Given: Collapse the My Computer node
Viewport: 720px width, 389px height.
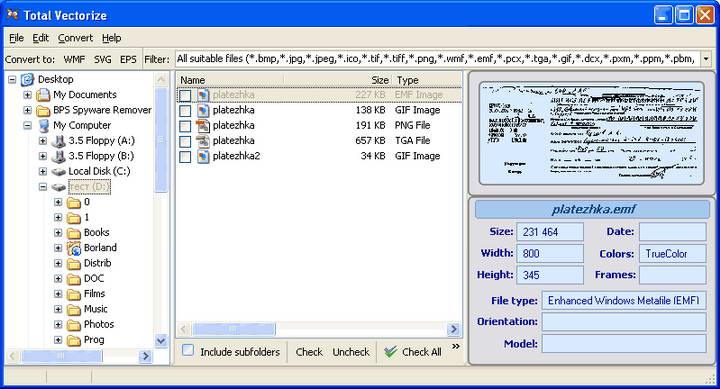Looking at the screenshot, I should (x=28, y=125).
